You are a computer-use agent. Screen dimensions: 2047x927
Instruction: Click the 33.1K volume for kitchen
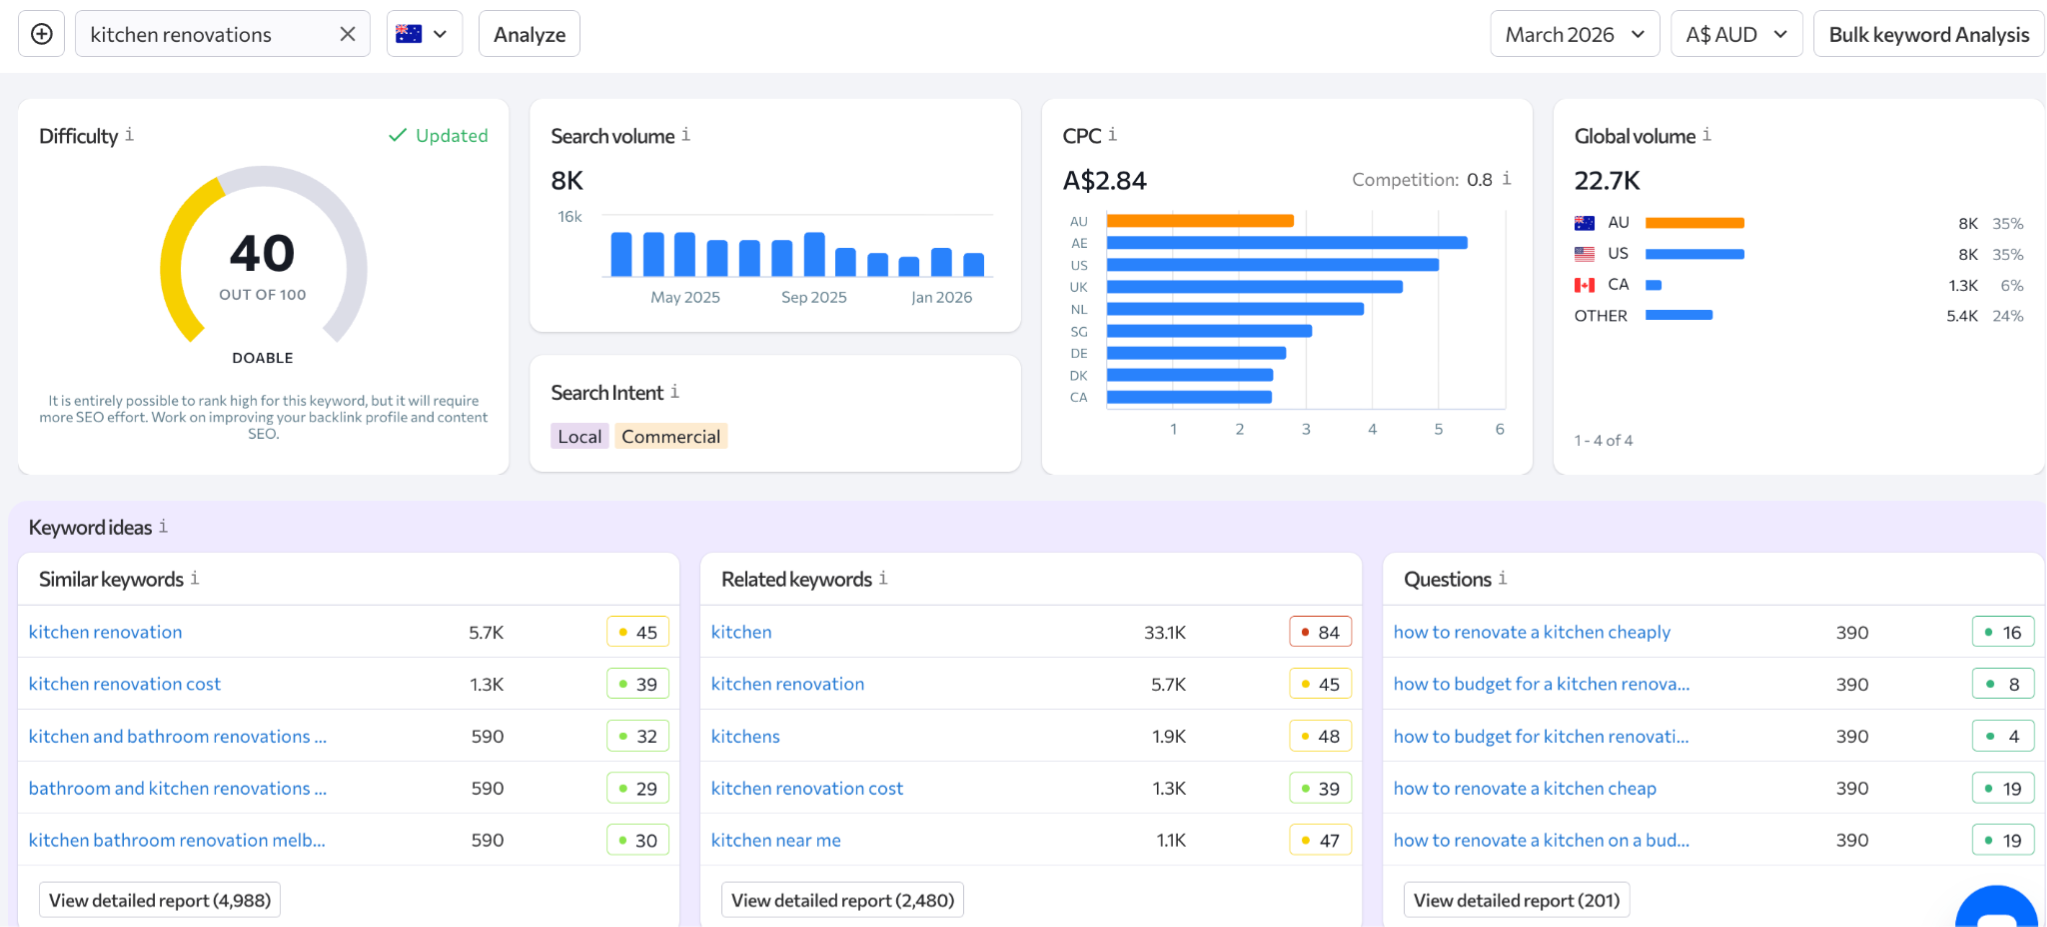coord(1165,632)
